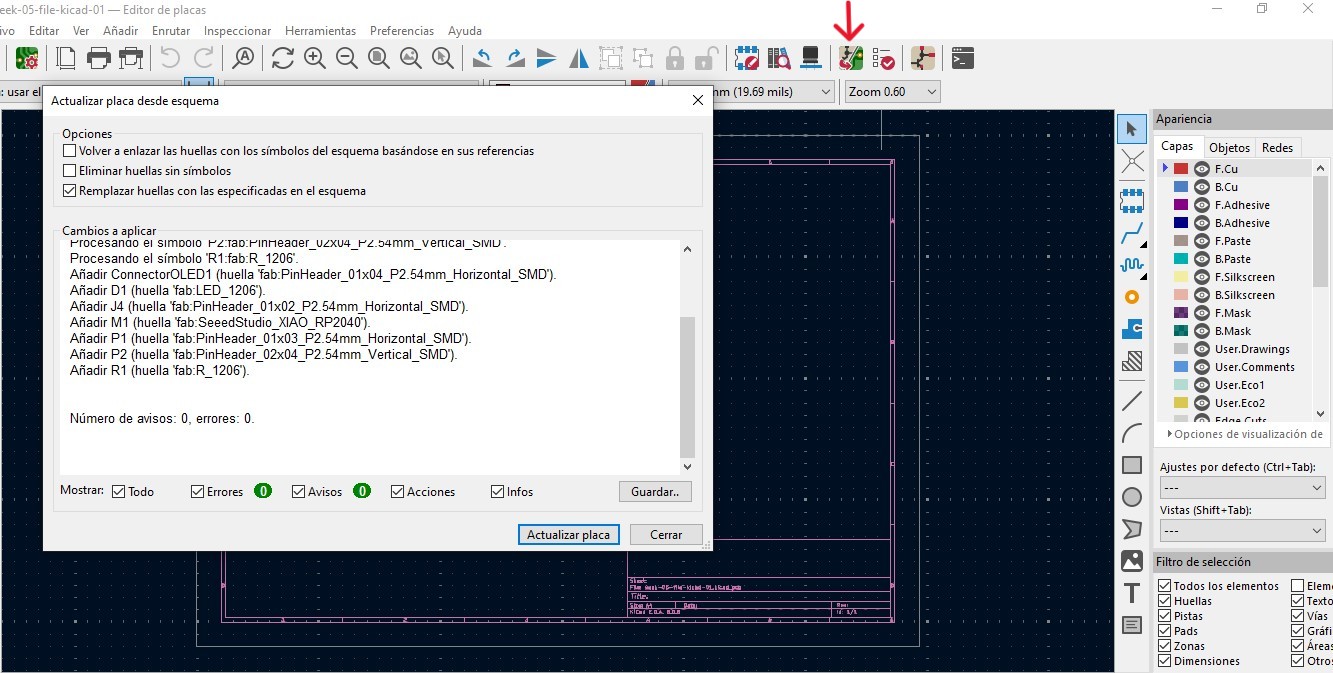
Task: Hide the F.Cu layer eye icon
Action: 1201,169
